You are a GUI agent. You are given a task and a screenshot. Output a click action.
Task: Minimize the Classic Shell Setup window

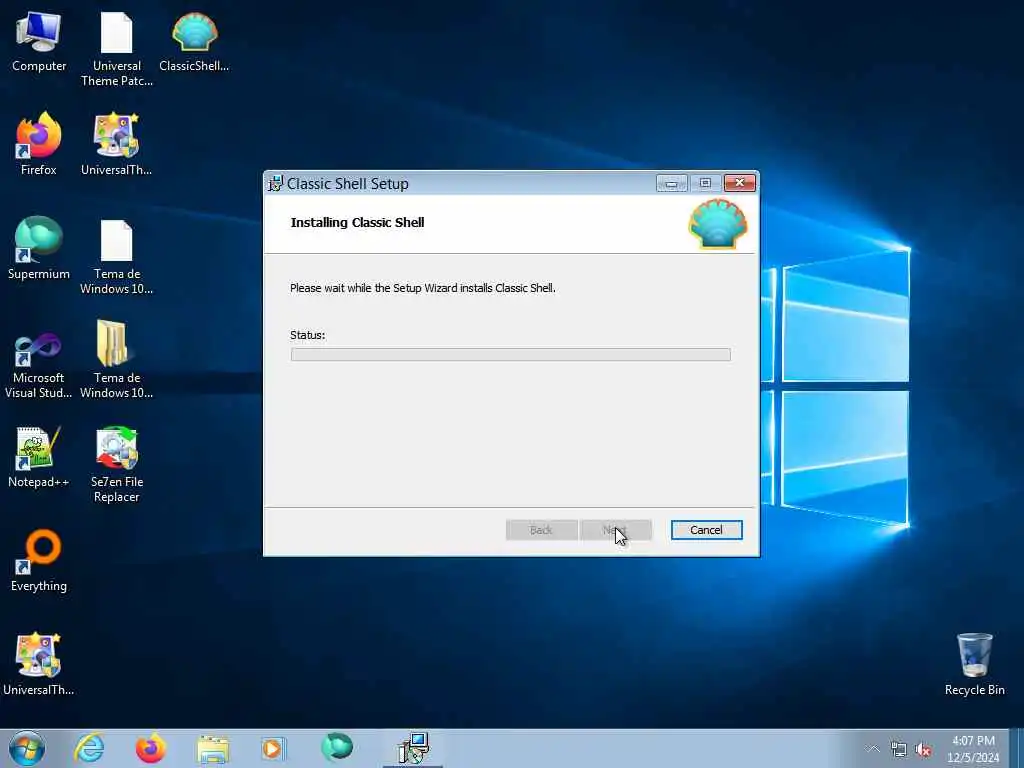click(x=671, y=183)
